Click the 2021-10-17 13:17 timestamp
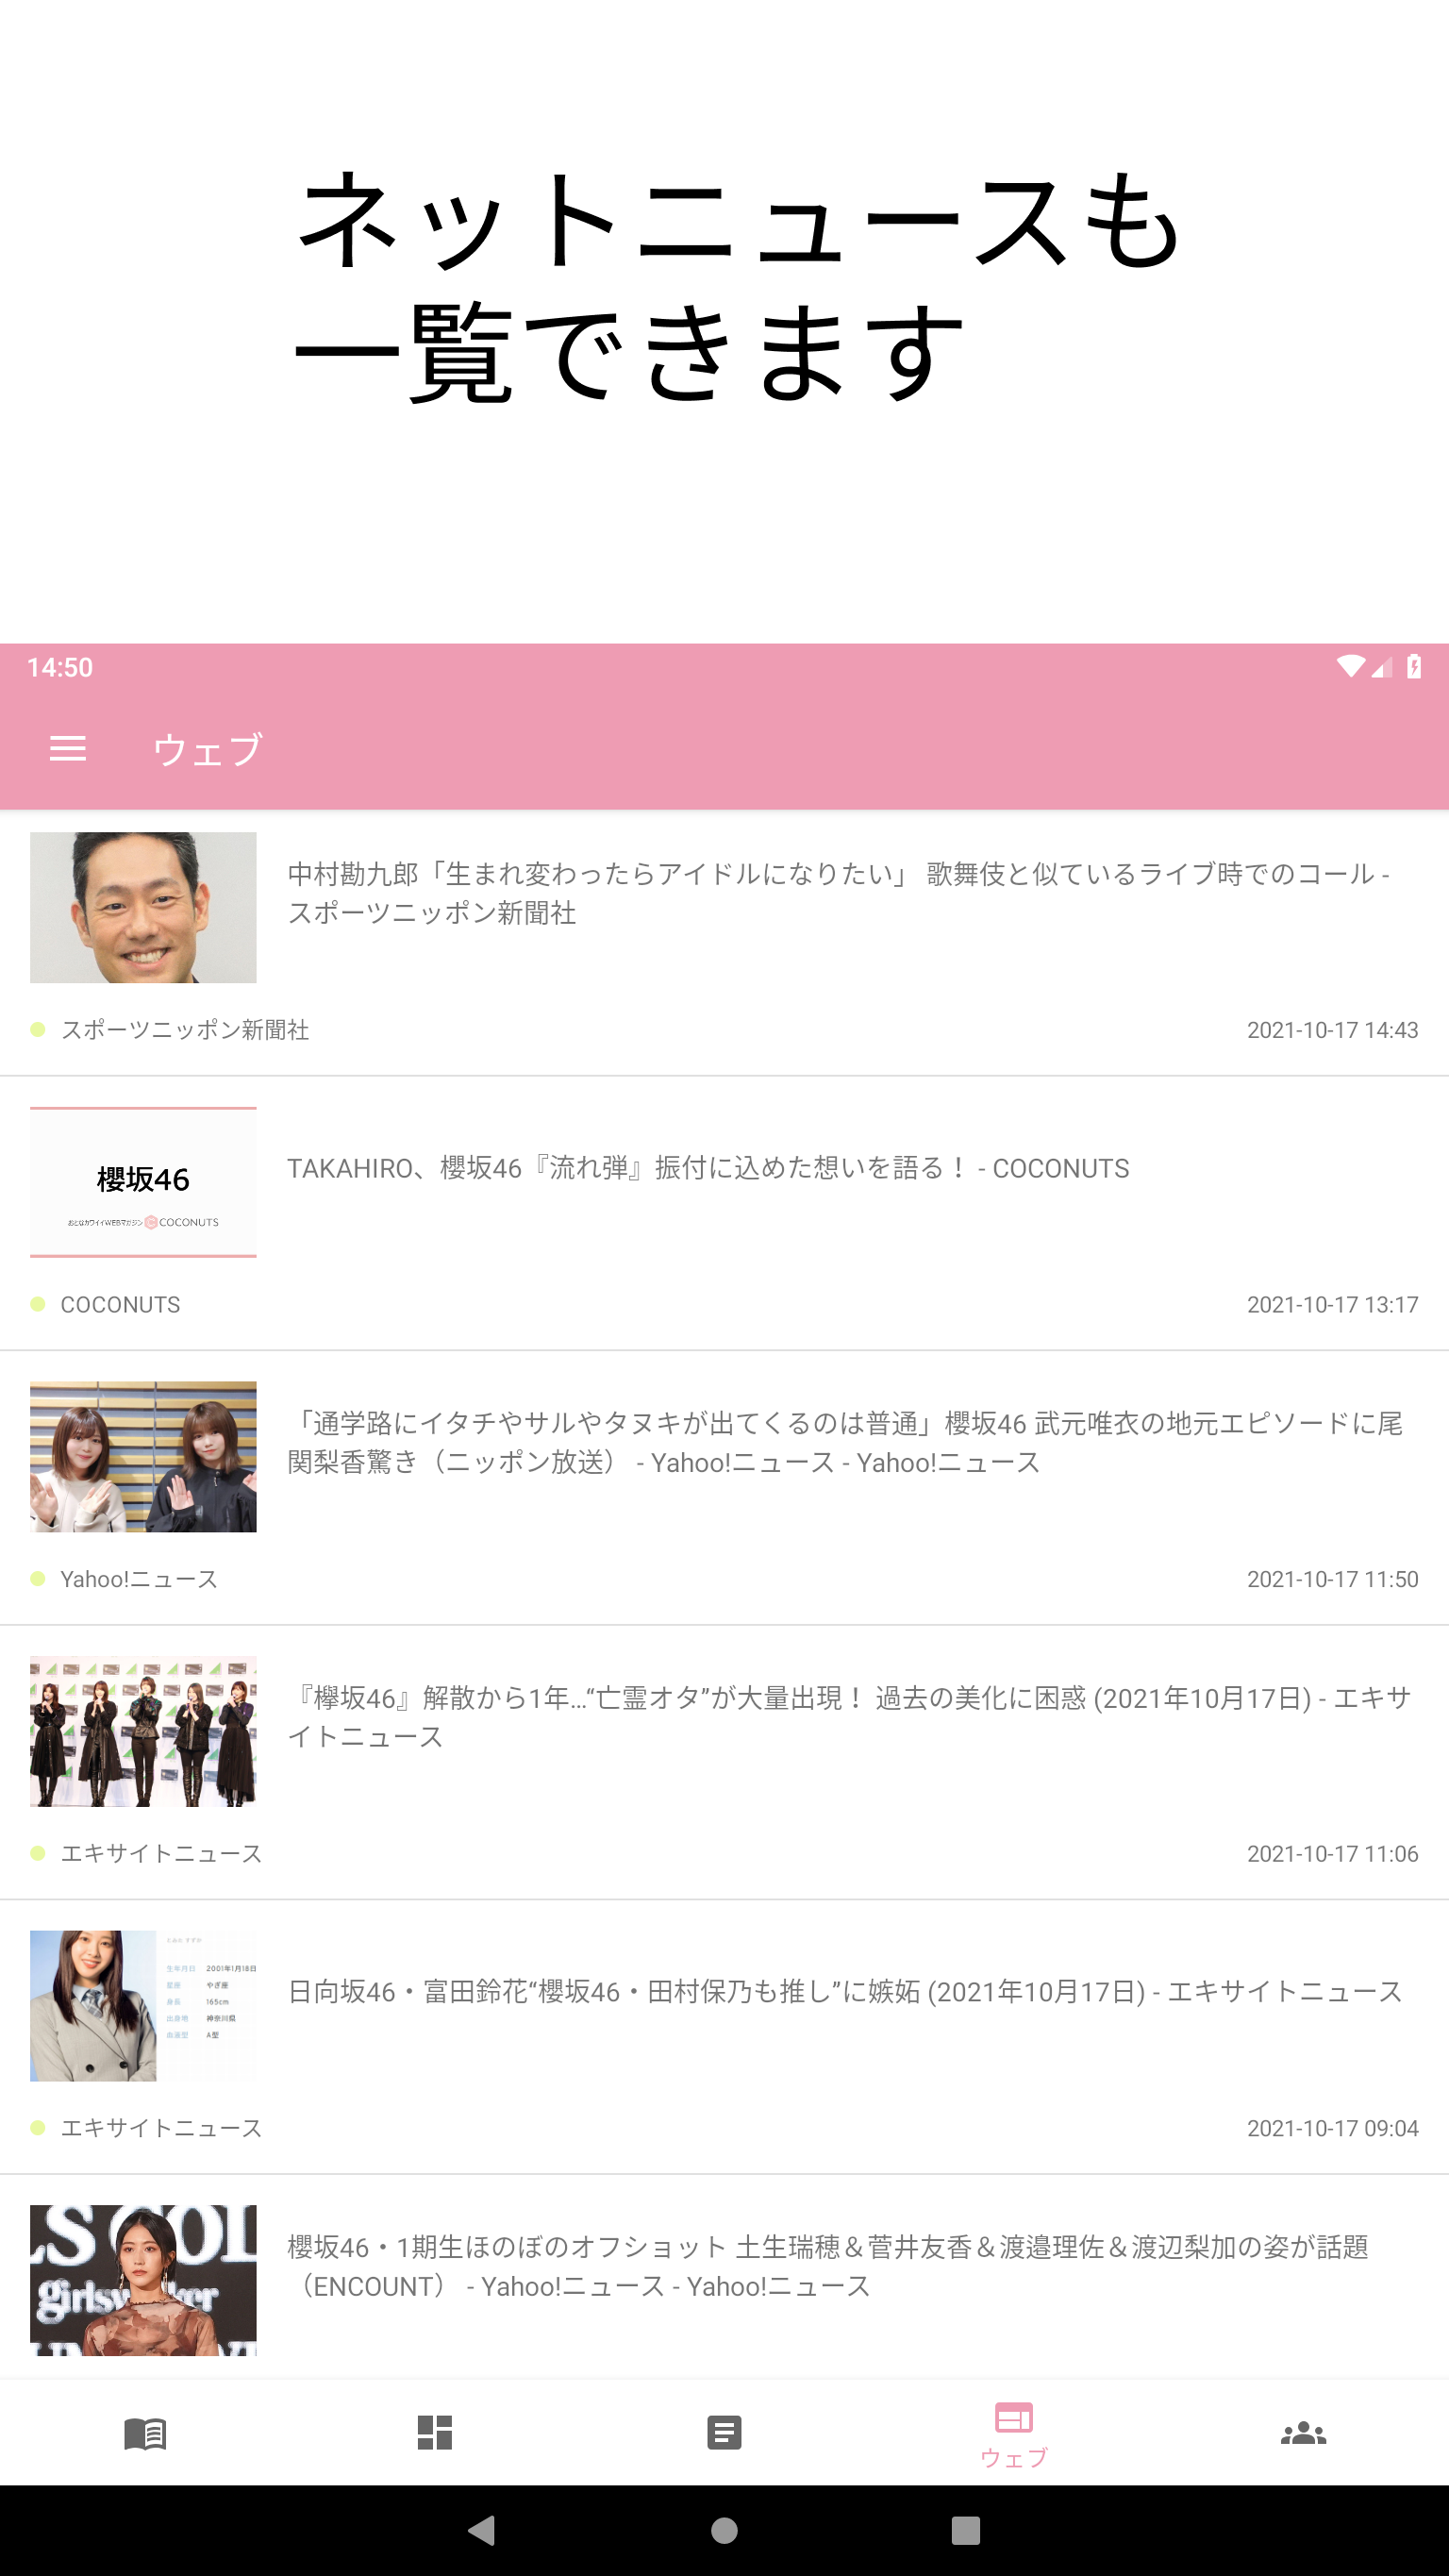Viewport: 1449px width, 2576px height. [1332, 1304]
